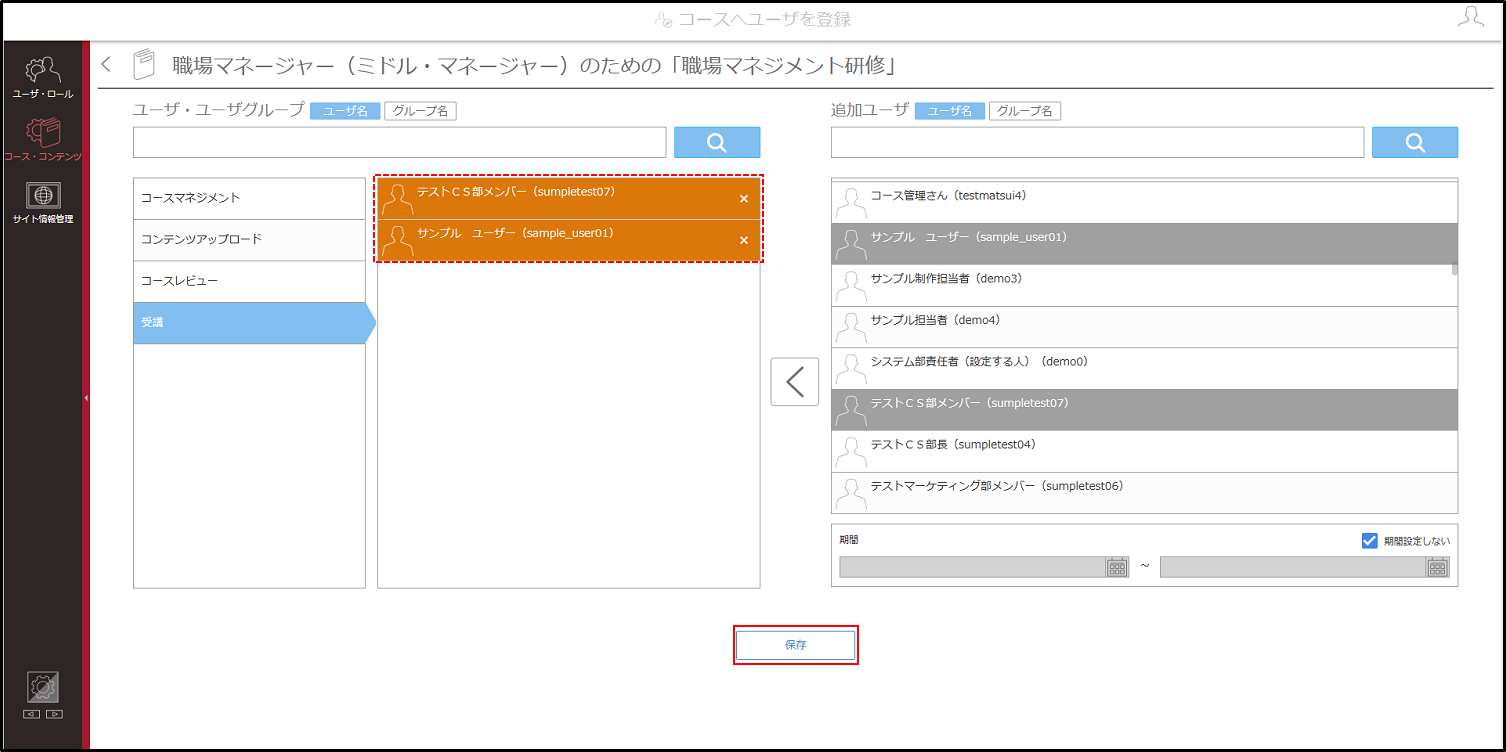This screenshot has height=752, width=1506.
Task: Open the settings gear icon at sidebar bottom
Action: (x=43, y=687)
